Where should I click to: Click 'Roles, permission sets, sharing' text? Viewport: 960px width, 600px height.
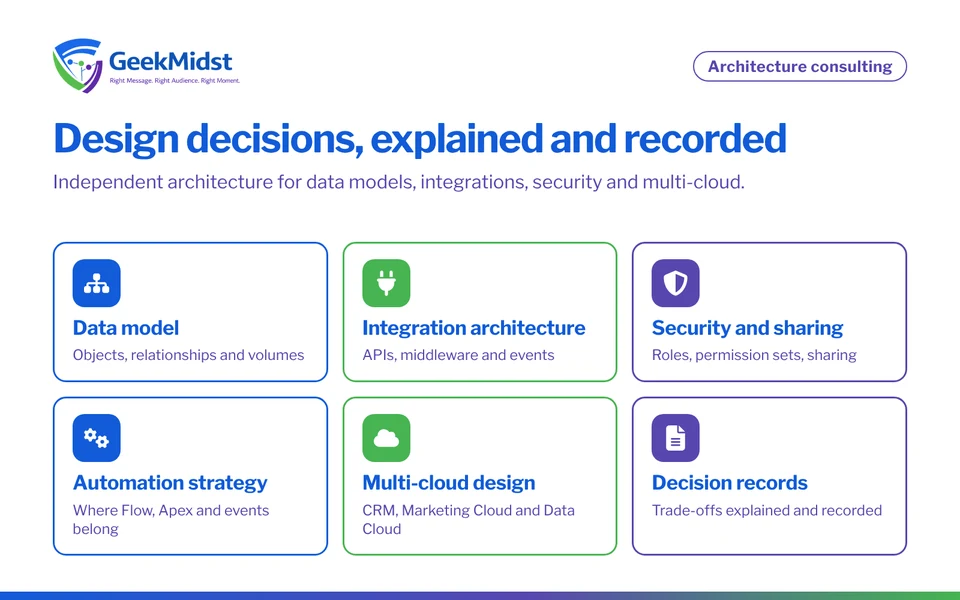click(754, 356)
